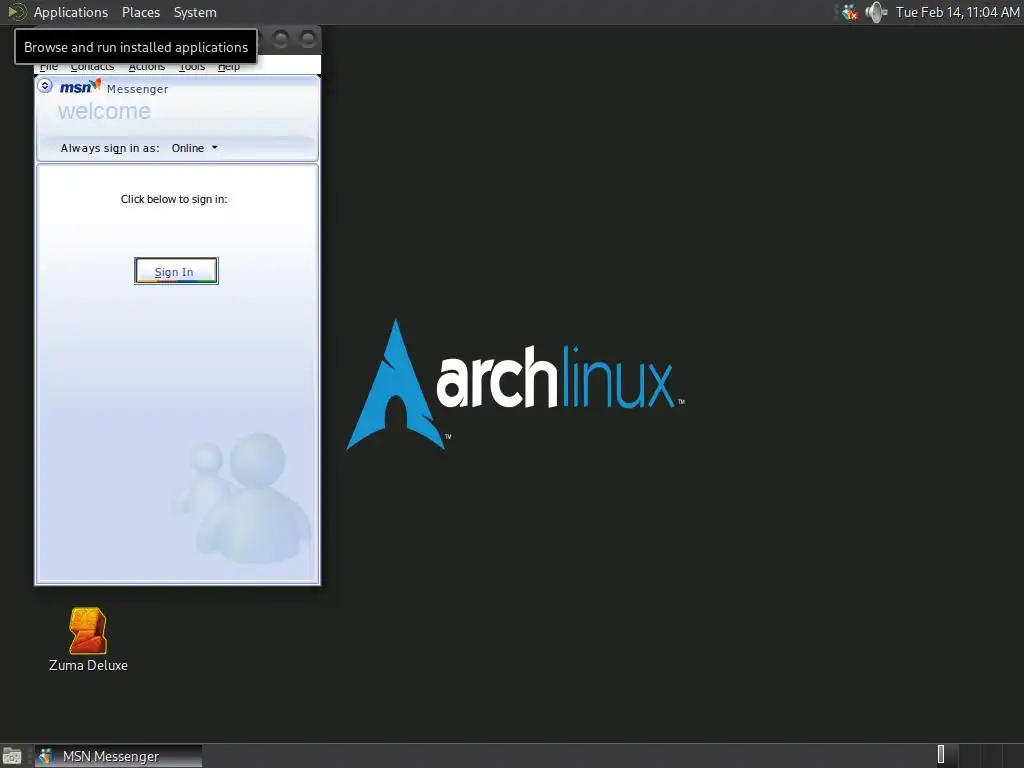The height and width of the screenshot is (768, 1024).
Task: Open the System menu in top panel
Action: 195,12
